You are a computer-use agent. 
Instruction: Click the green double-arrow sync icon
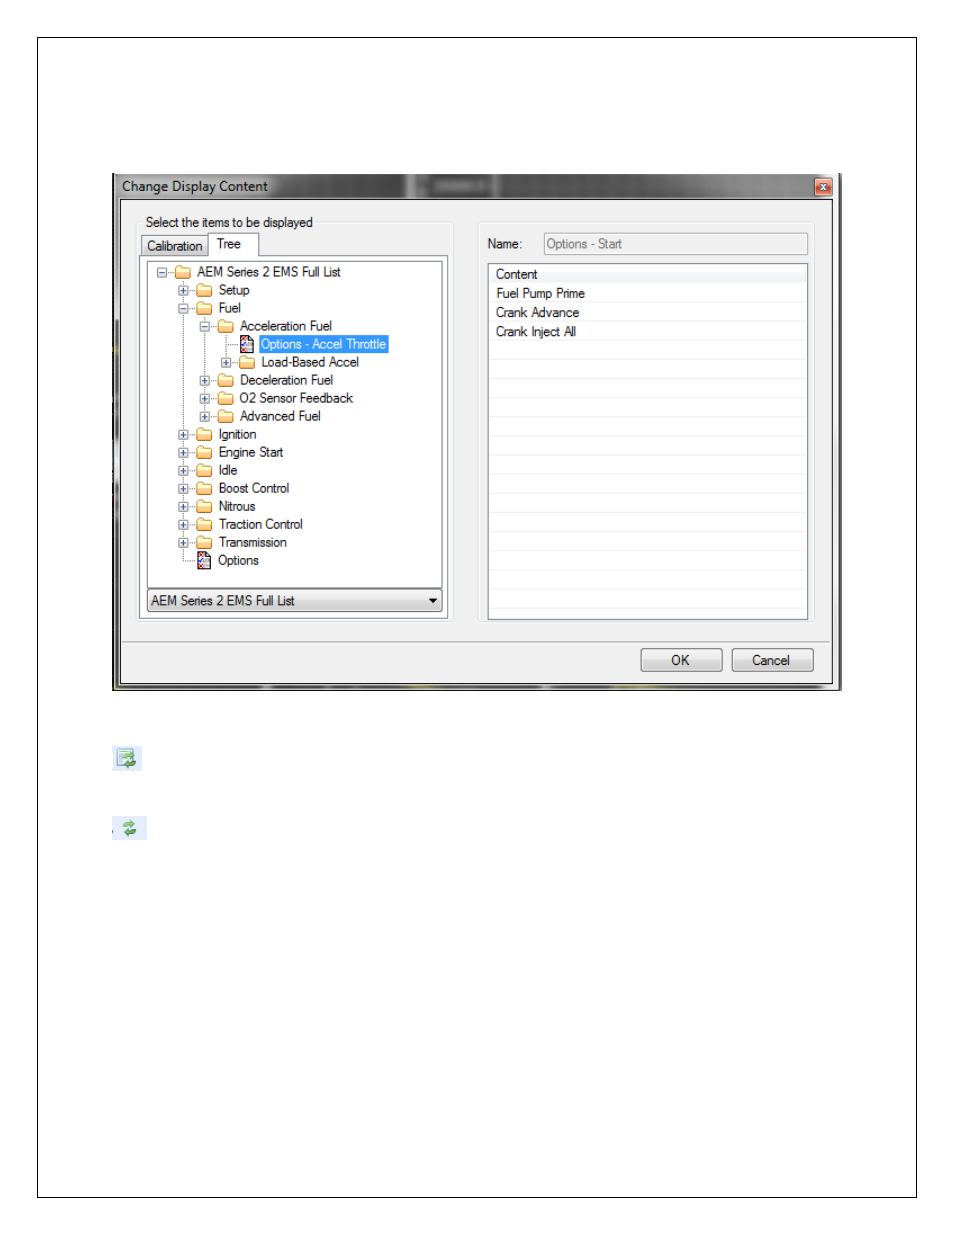pyautogui.click(x=130, y=828)
